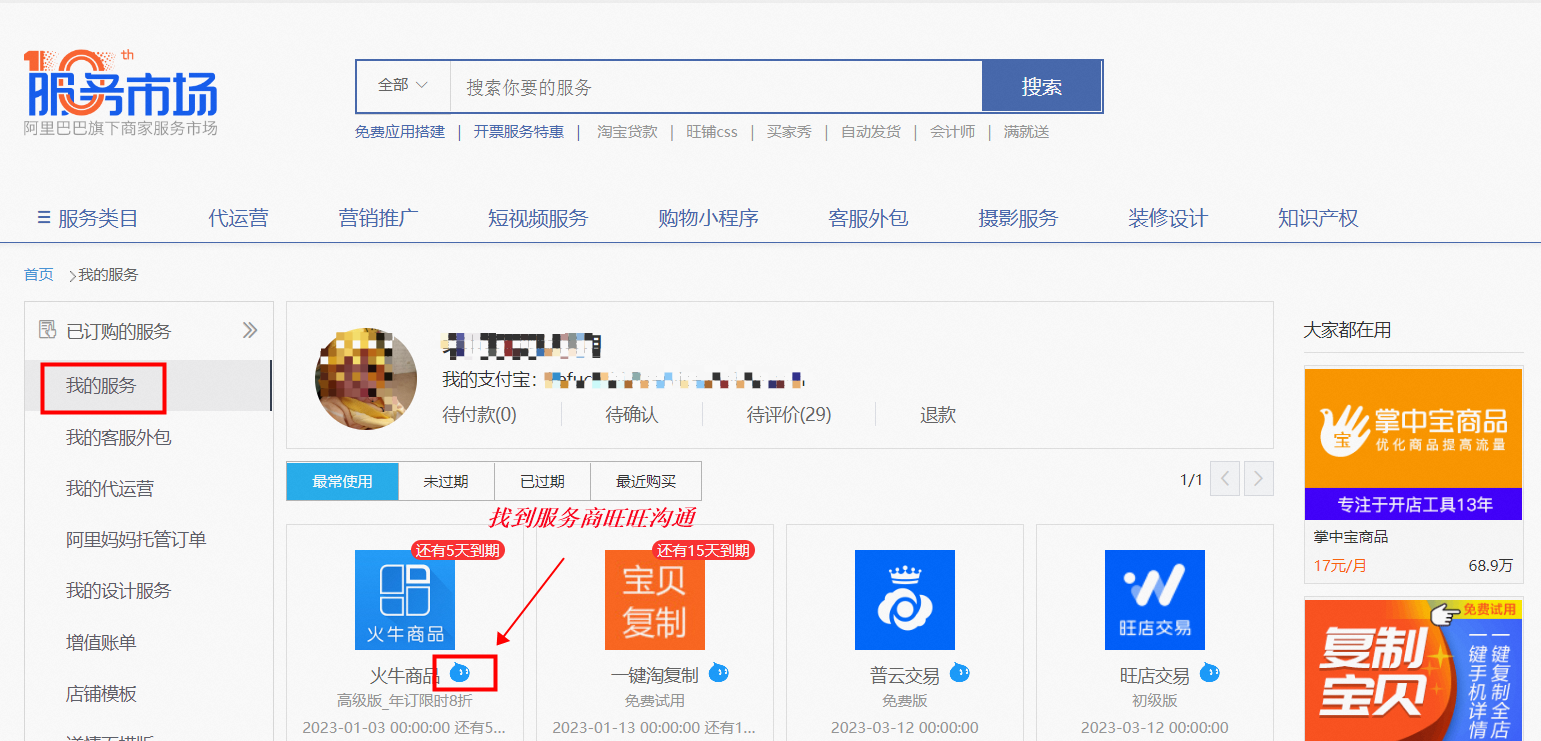The image size is (1541, 741).
Task: Go to 代运营 in navigation
Action: point(238,218)
